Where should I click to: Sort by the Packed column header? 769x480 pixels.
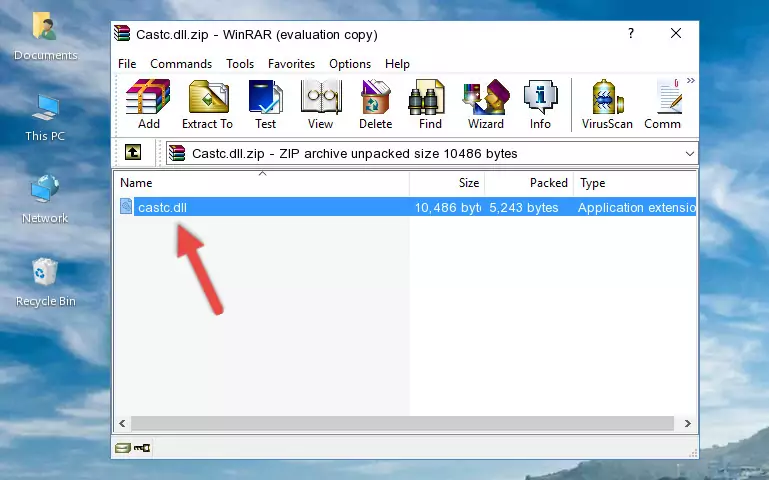click(x=529, y=183)
